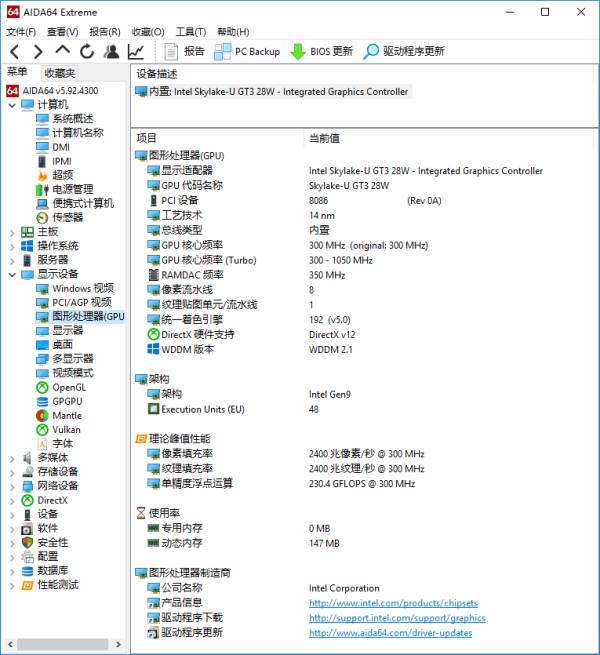Collapse the 计算机 tree node
600x655 pixels.
pyautogui.click(x=12, y=105)
